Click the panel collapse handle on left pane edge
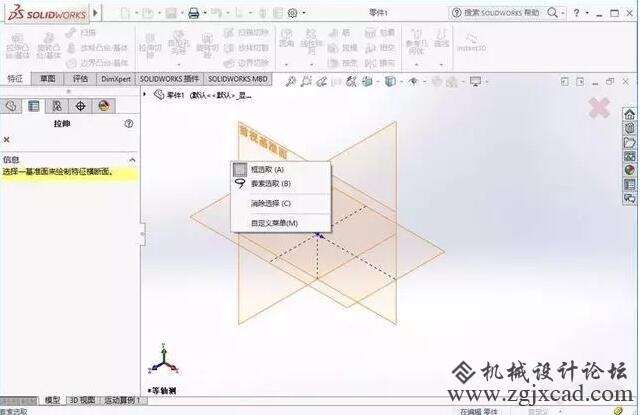The height and width of the screenshot is (415, 640). click(142, 234)
